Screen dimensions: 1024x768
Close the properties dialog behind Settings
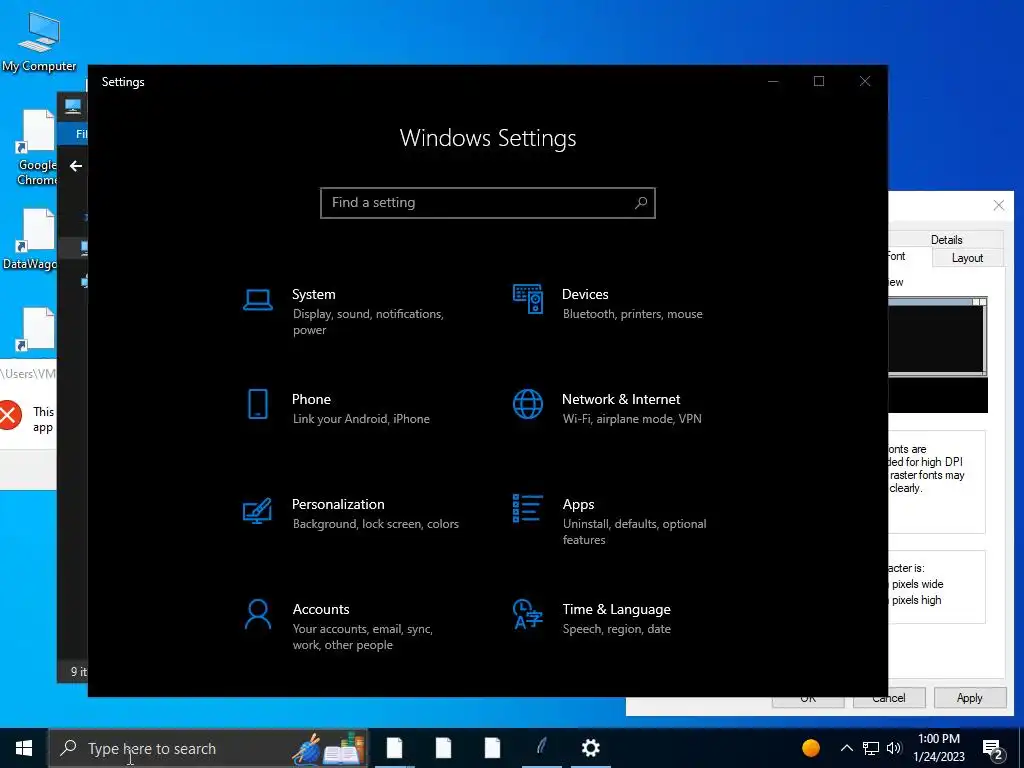tap(999, 205)
